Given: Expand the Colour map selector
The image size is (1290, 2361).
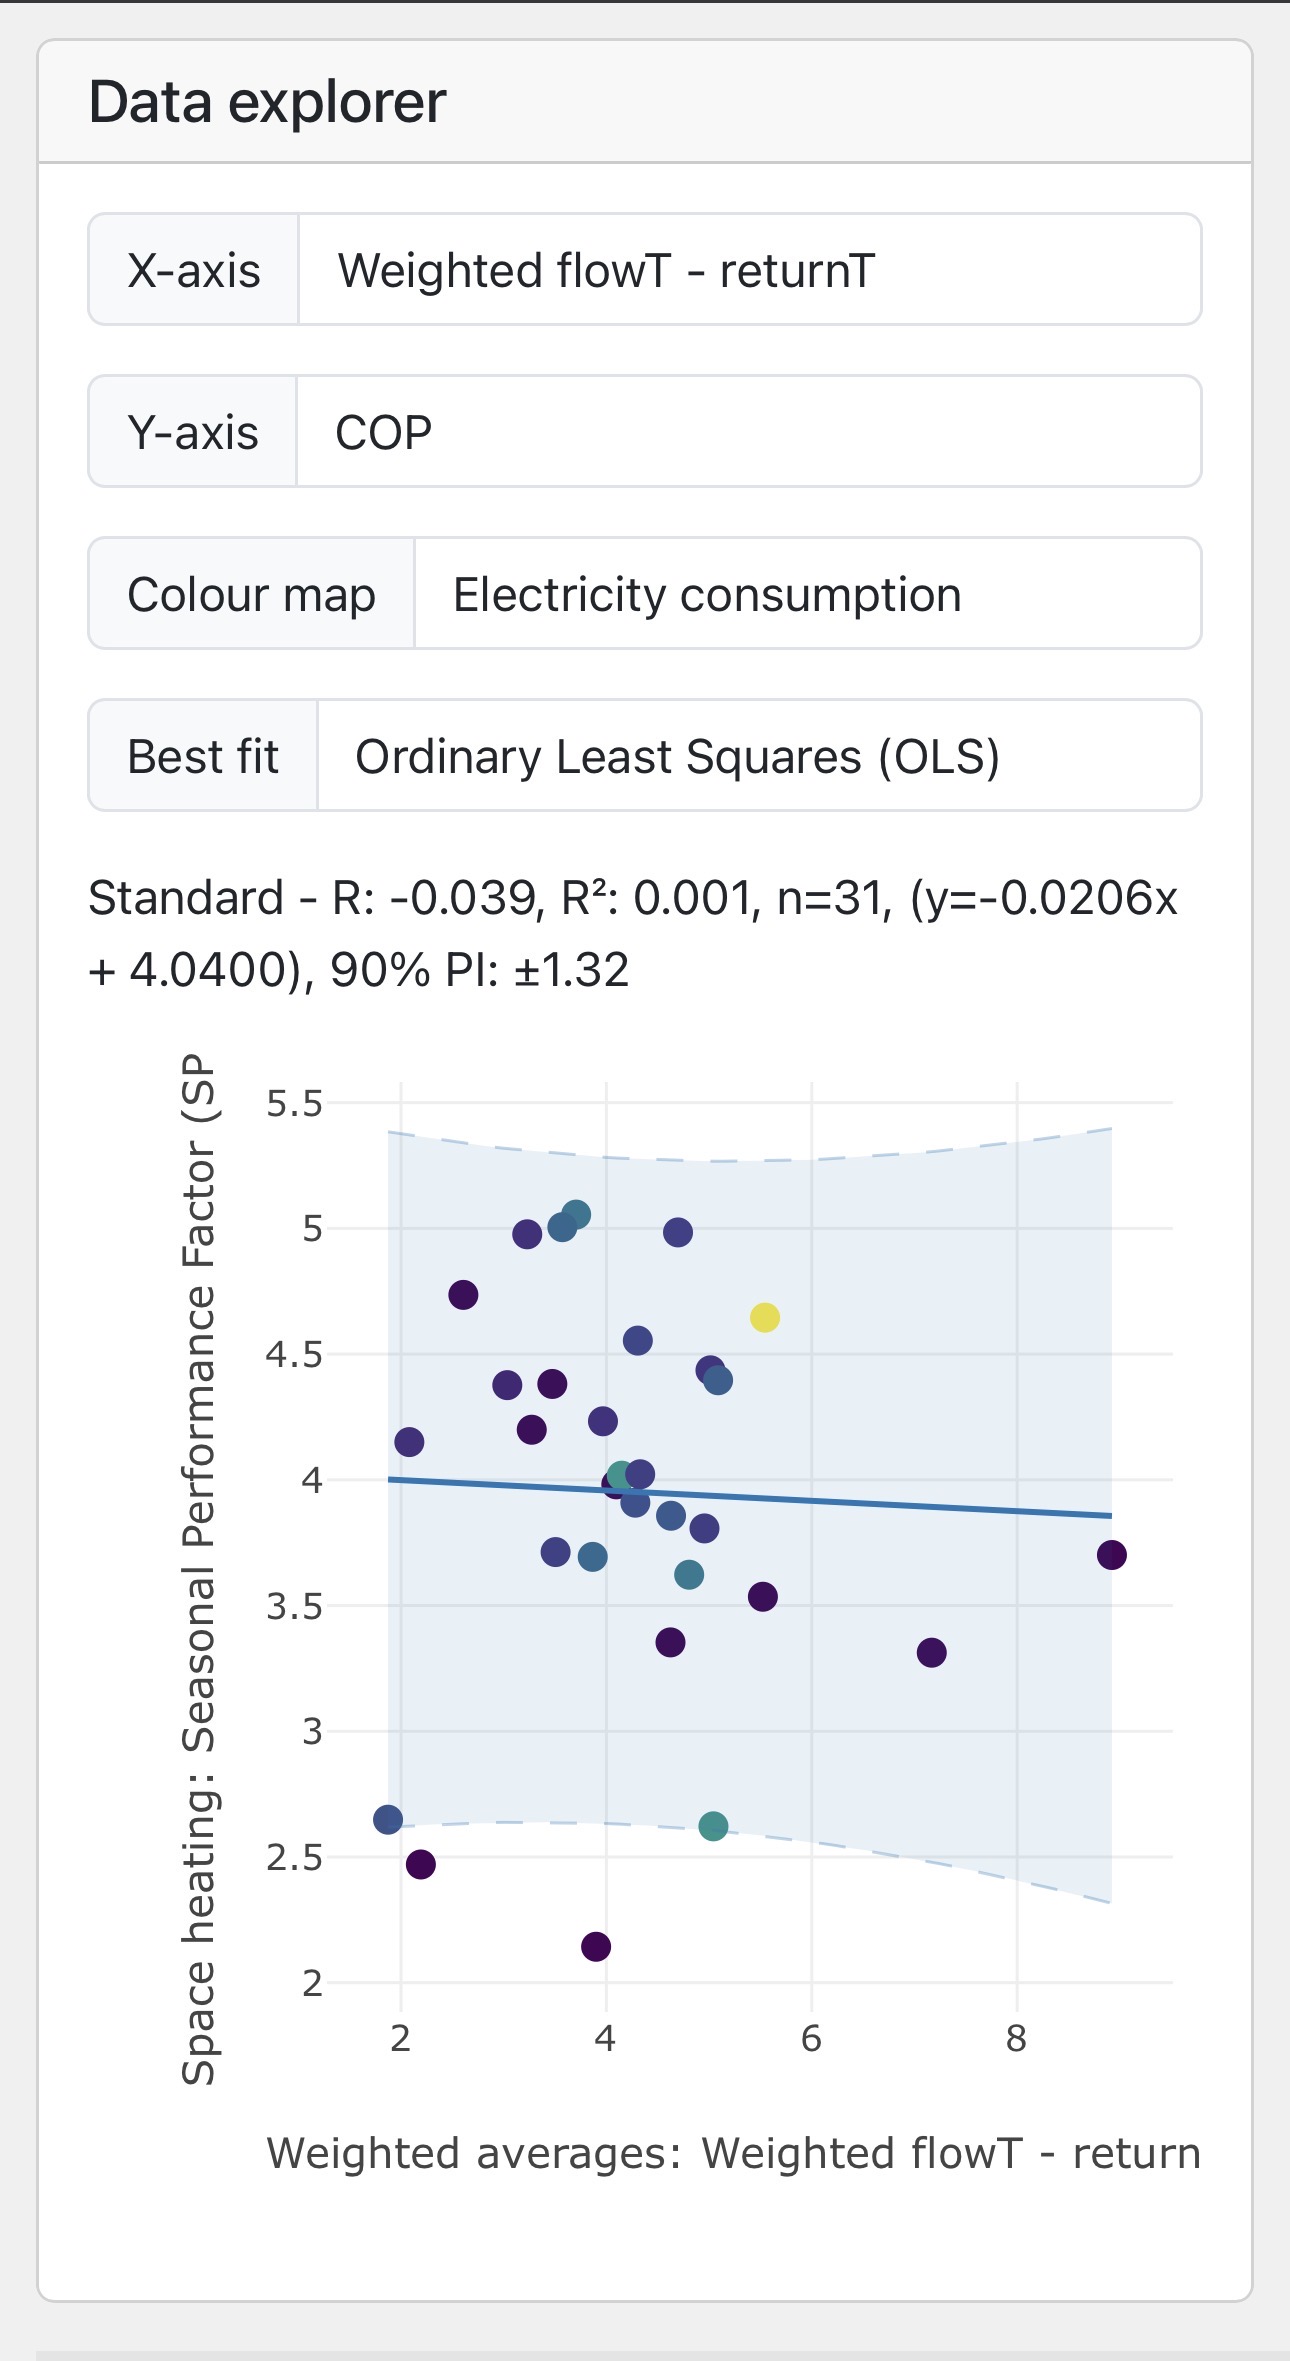Looking at the screenshot, I should click(806, 594).
